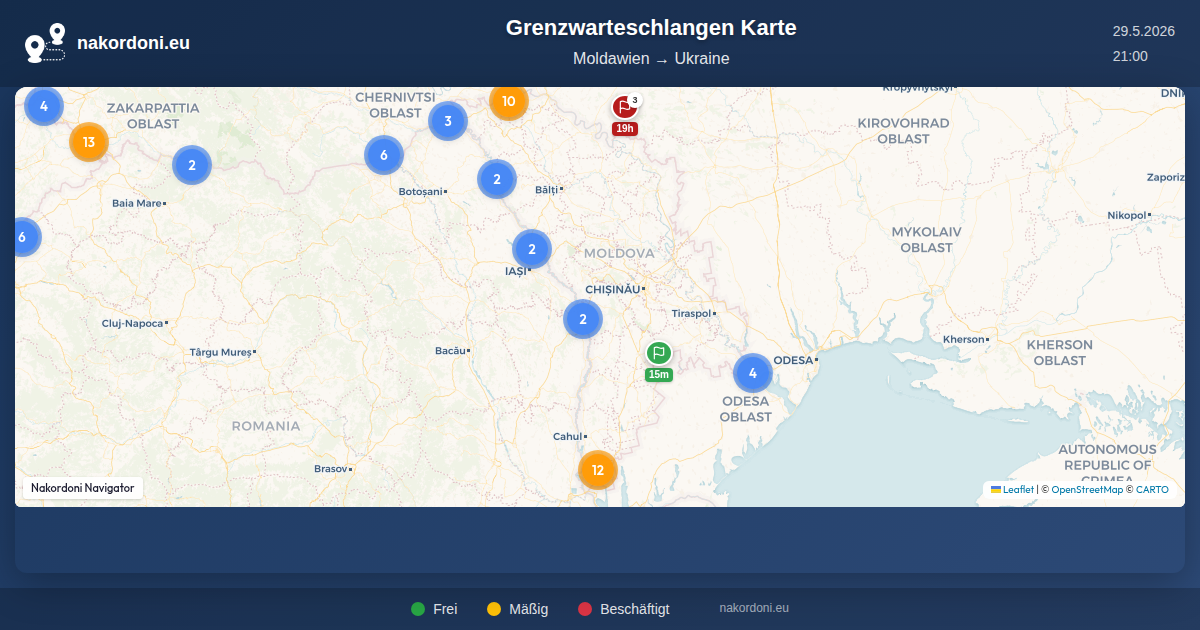Click the Moldawien → Ukraine route text
The image size is (1200, 630).
pyautogui.click(x=651, y=59)
